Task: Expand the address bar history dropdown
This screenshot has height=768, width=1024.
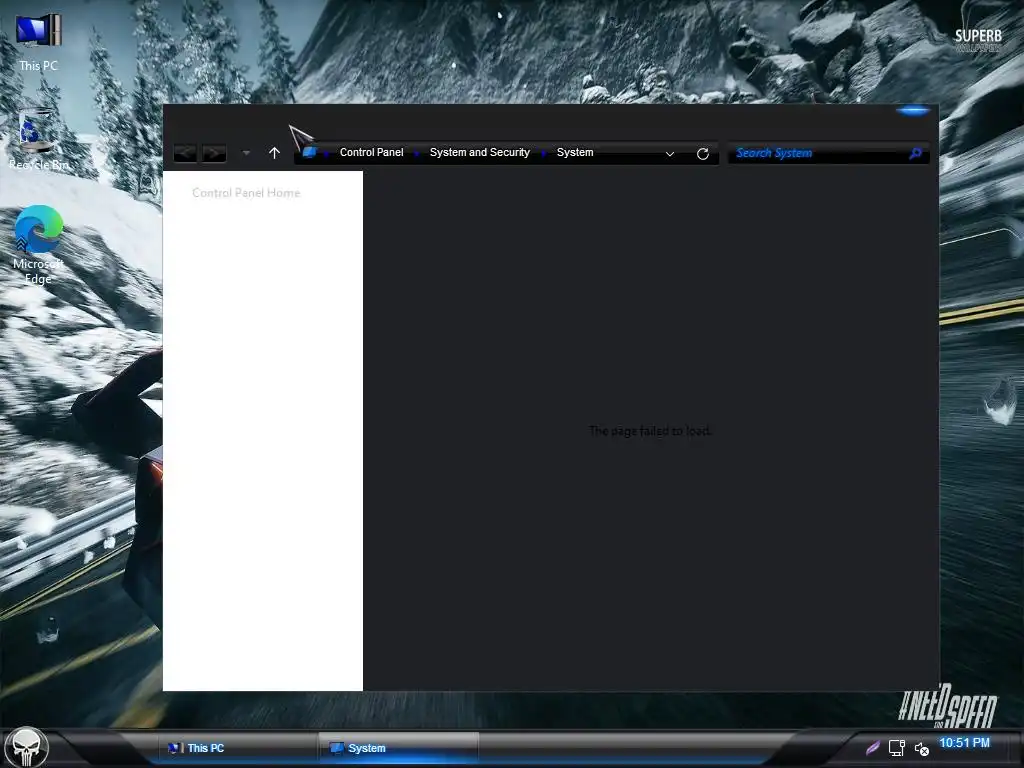Action: (x=669, y=153)
